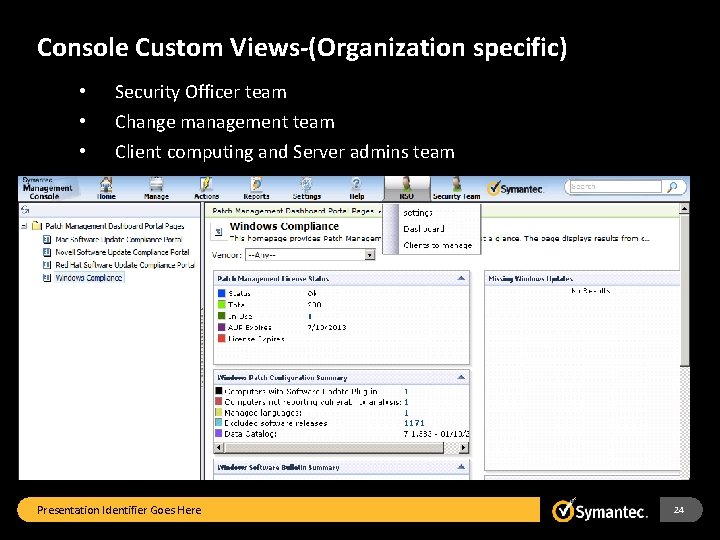Click the light green Total legend swatch
Viewport: 720px width, 540px height.
tap(222, 304)
